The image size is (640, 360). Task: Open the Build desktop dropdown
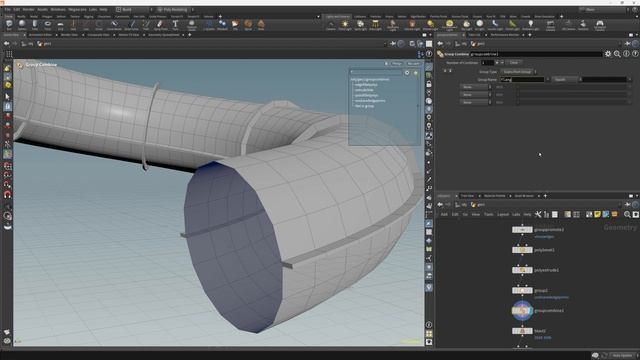pos(133,9)
